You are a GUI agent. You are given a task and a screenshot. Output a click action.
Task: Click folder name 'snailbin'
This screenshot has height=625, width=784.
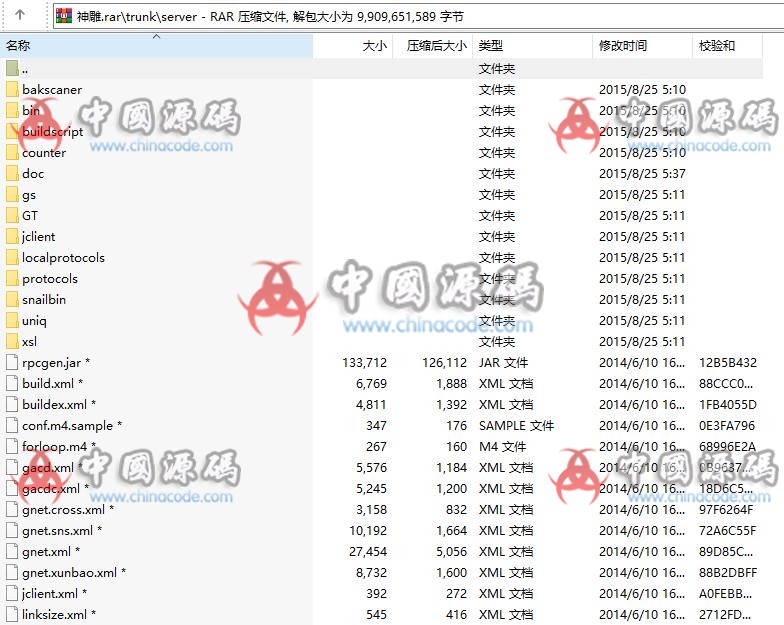(x=44, y=300)
